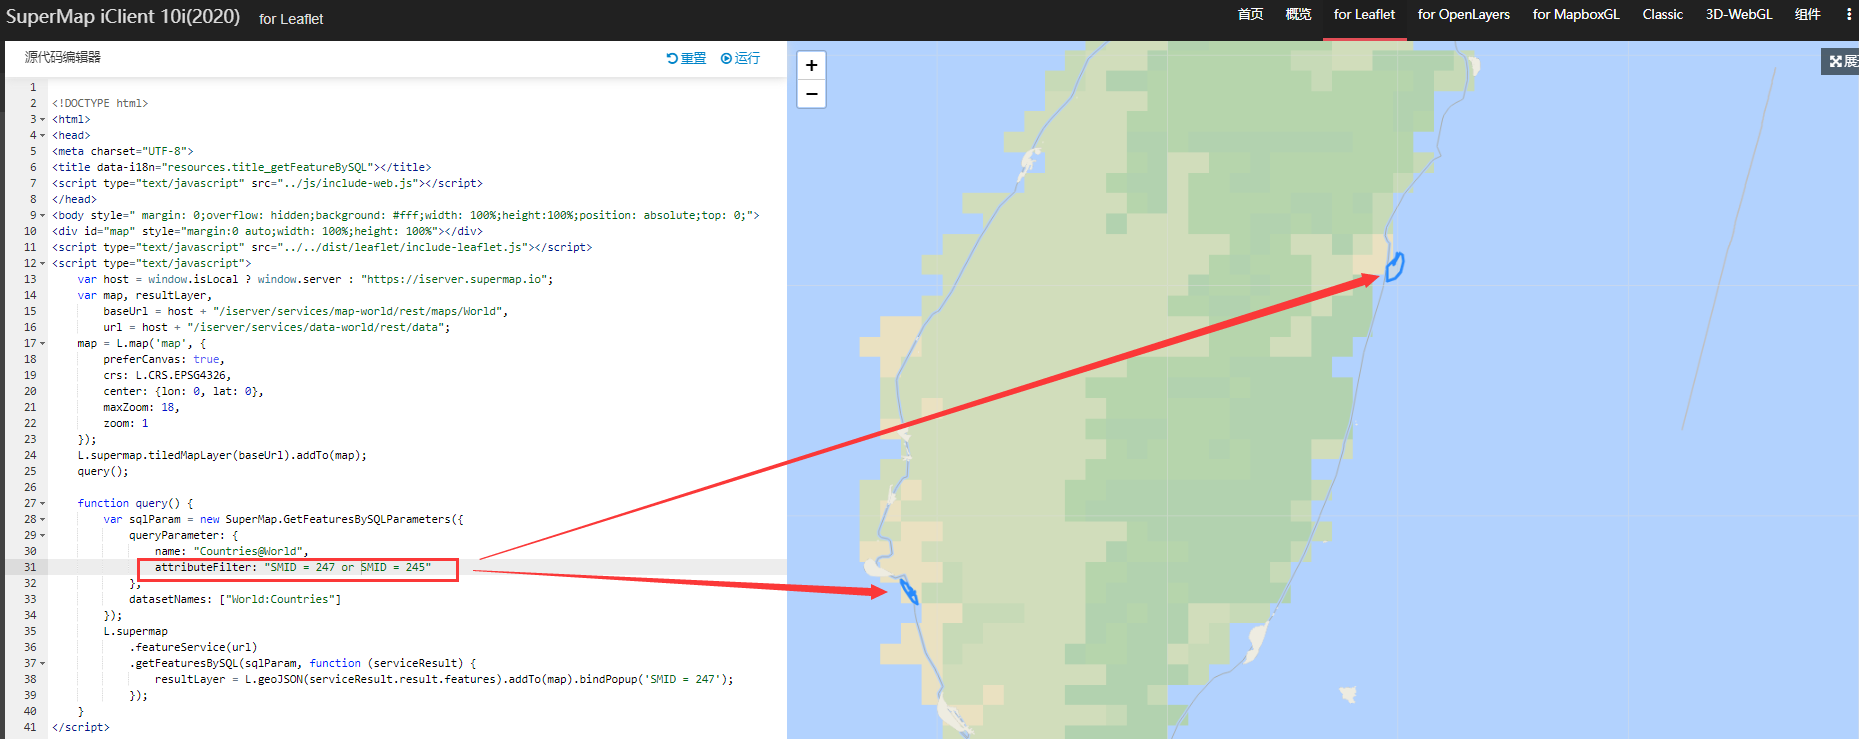The width and height of the screenshot is (1859, 739).
Task: Collapse queryParameter fold arrow on line 29
Action: (42, 536)
